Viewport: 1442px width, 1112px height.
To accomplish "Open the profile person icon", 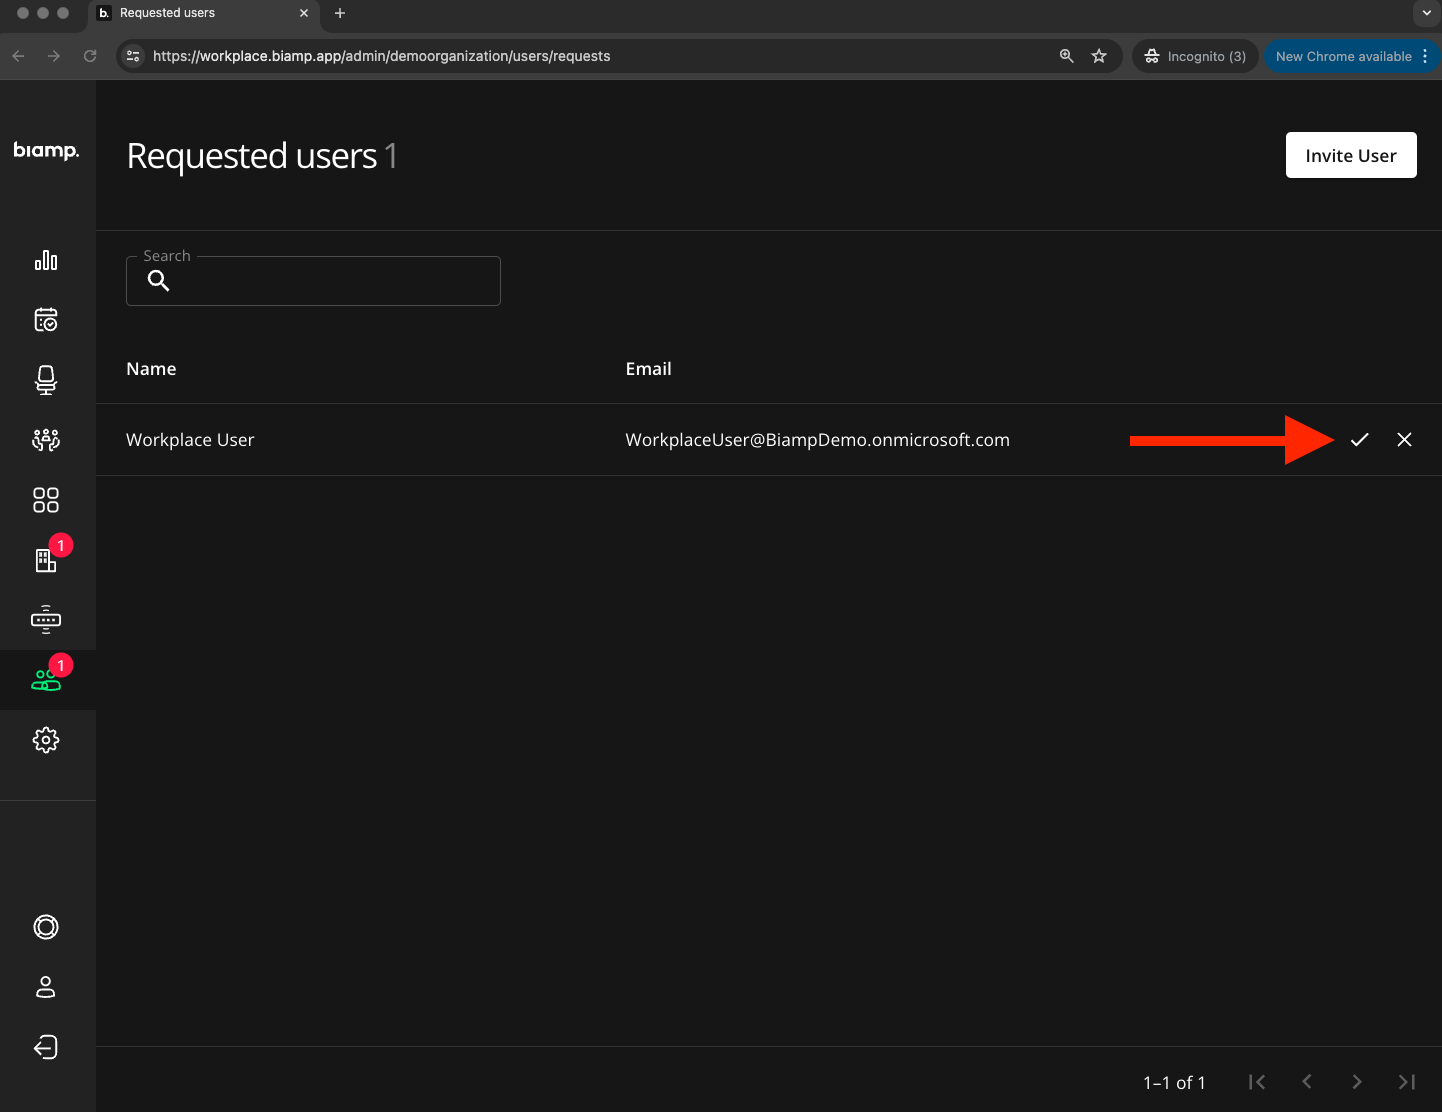I will tap(46, 987).
